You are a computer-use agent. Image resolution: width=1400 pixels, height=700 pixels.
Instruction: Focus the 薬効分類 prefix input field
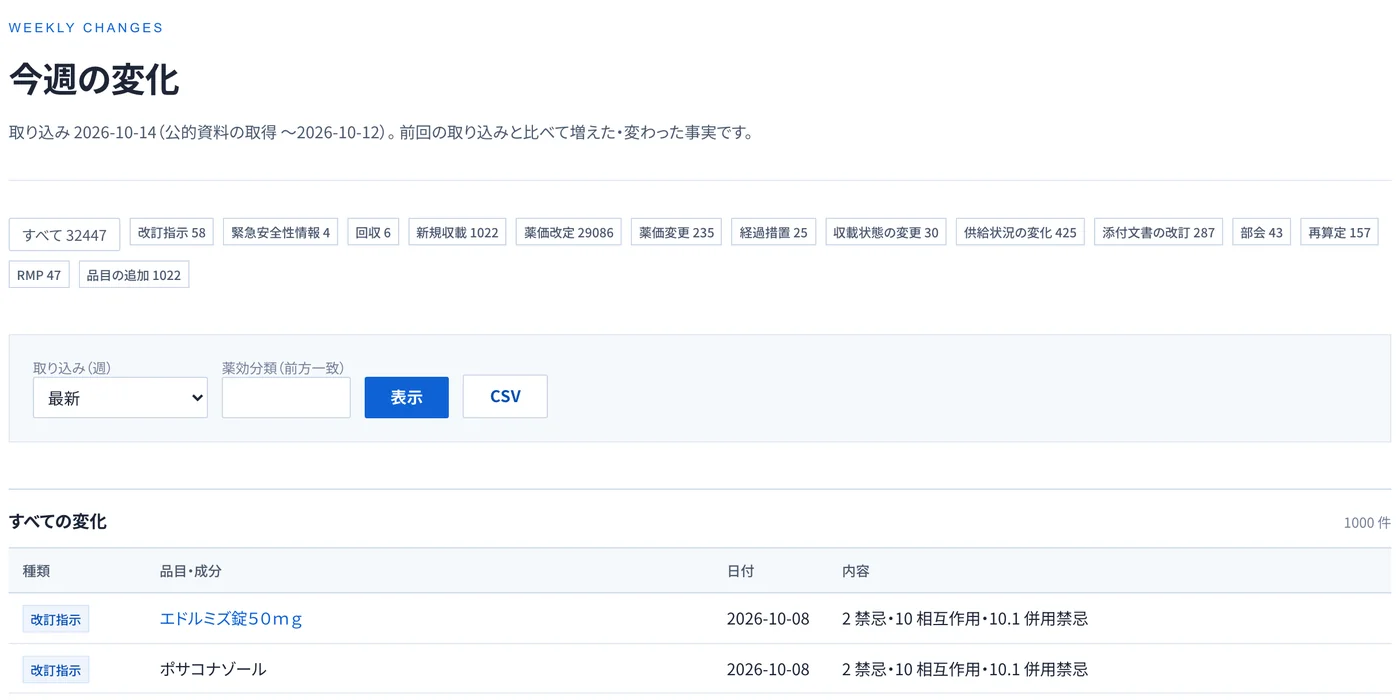pos(286,397)
